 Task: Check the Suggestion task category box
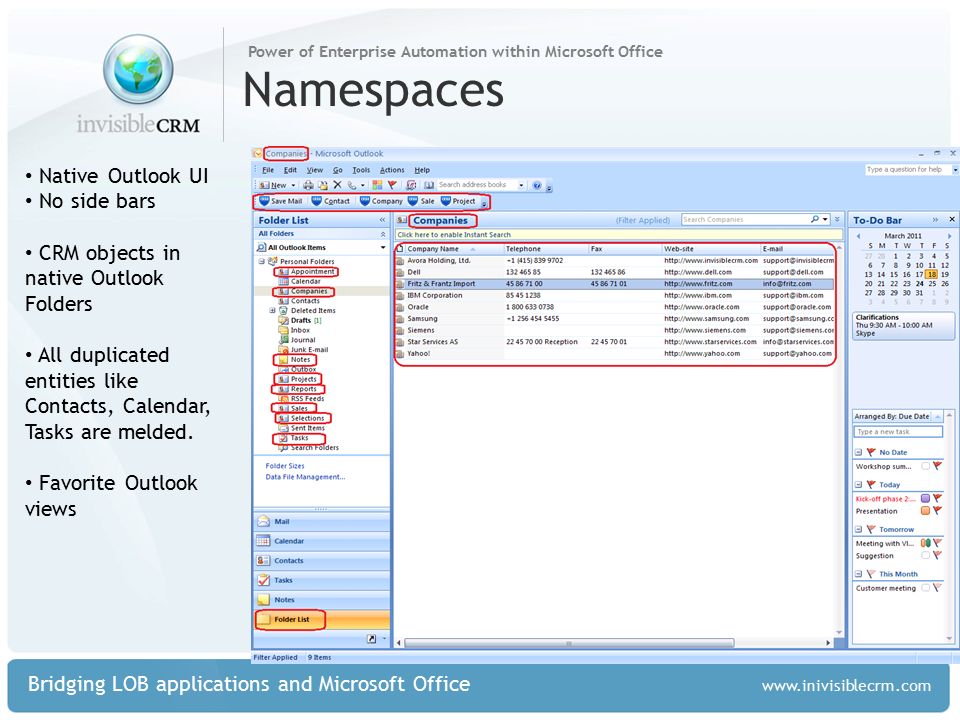tap(926, 555)
